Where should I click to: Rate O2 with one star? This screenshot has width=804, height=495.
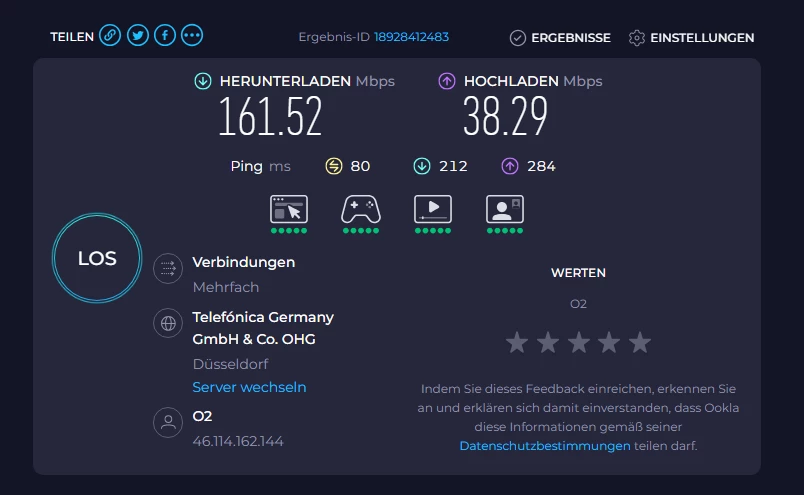pyautogui.click(x=516, y=343)
